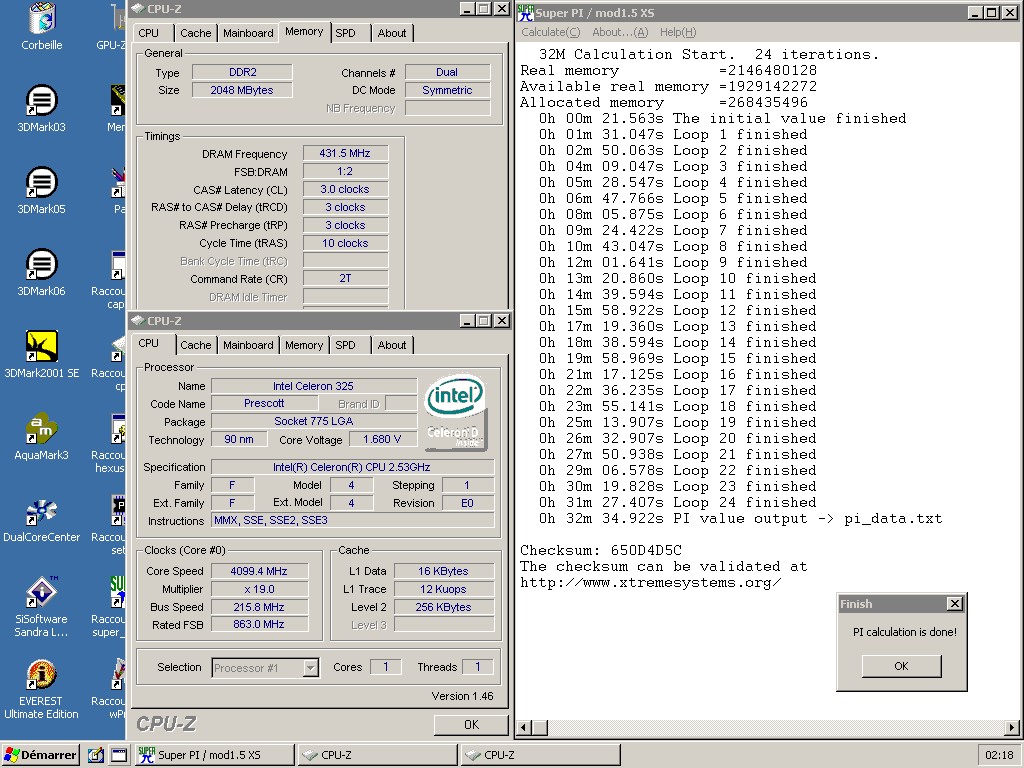The image size is (1024, 768).
Task: Click the Core Voltage 1.680 V value
Action: coord(382,440)
